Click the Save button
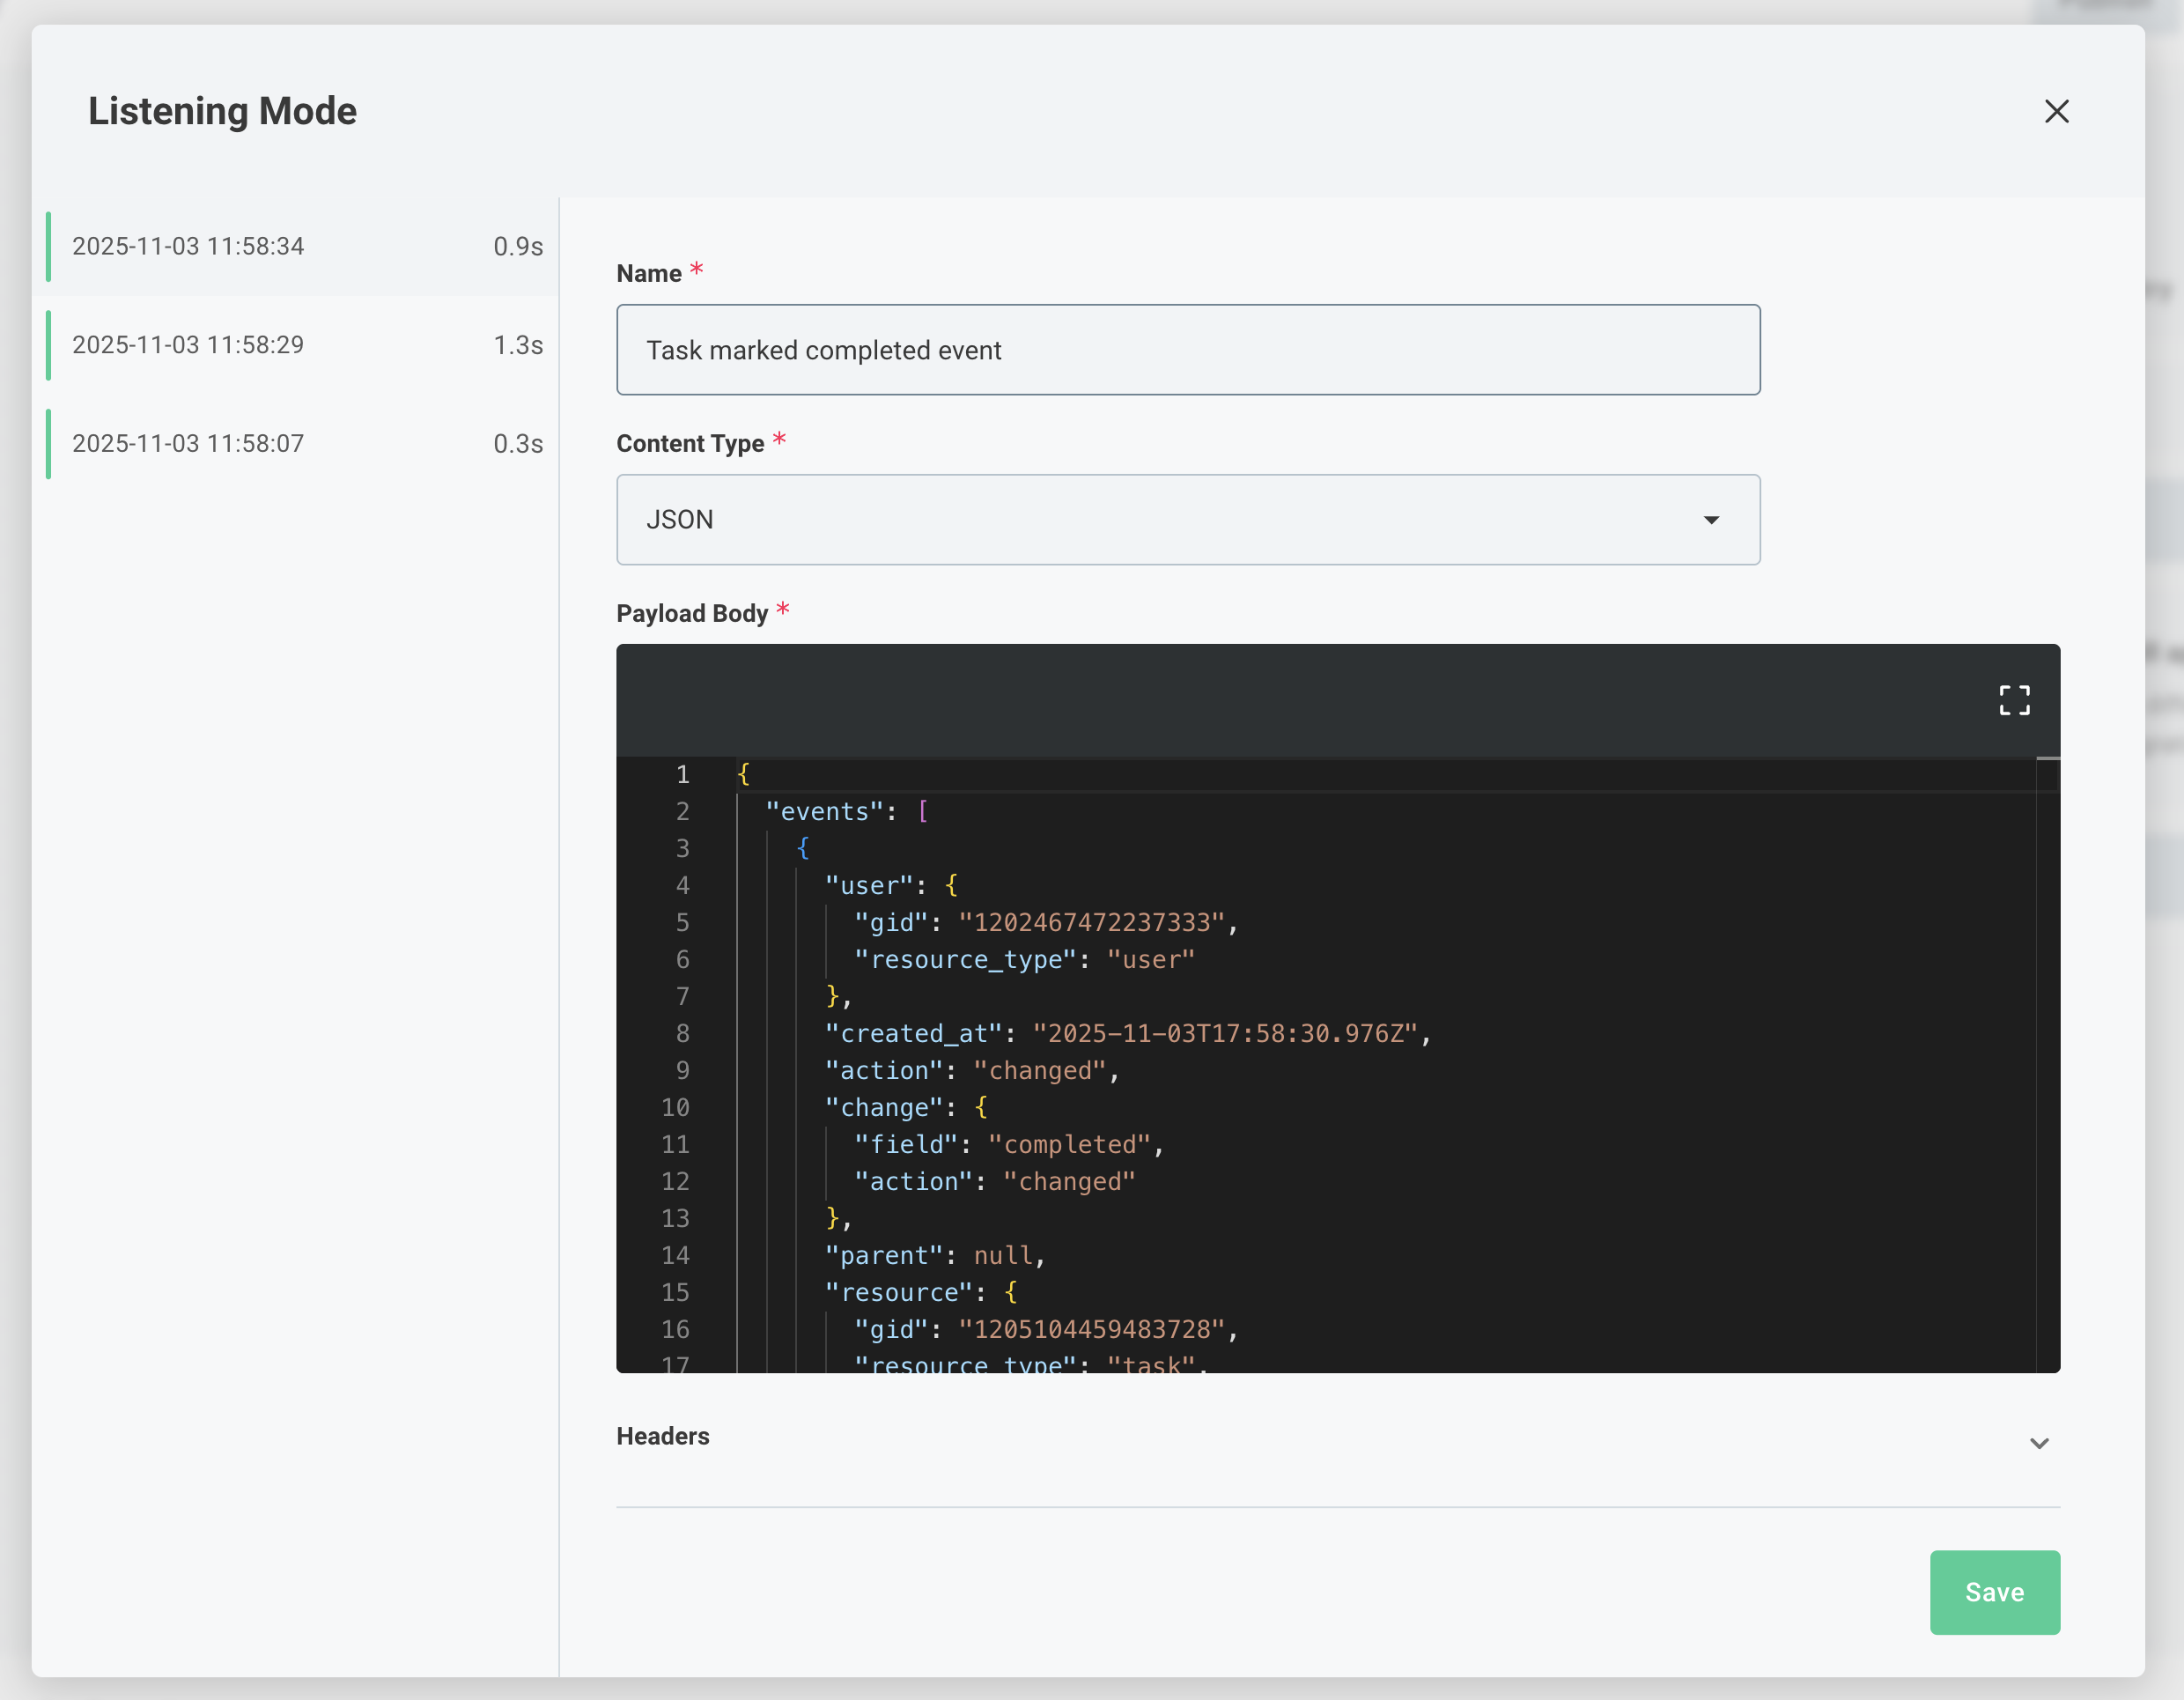The height and width of the screenshot is (1700, 2184). [x=1994, y=1592]
